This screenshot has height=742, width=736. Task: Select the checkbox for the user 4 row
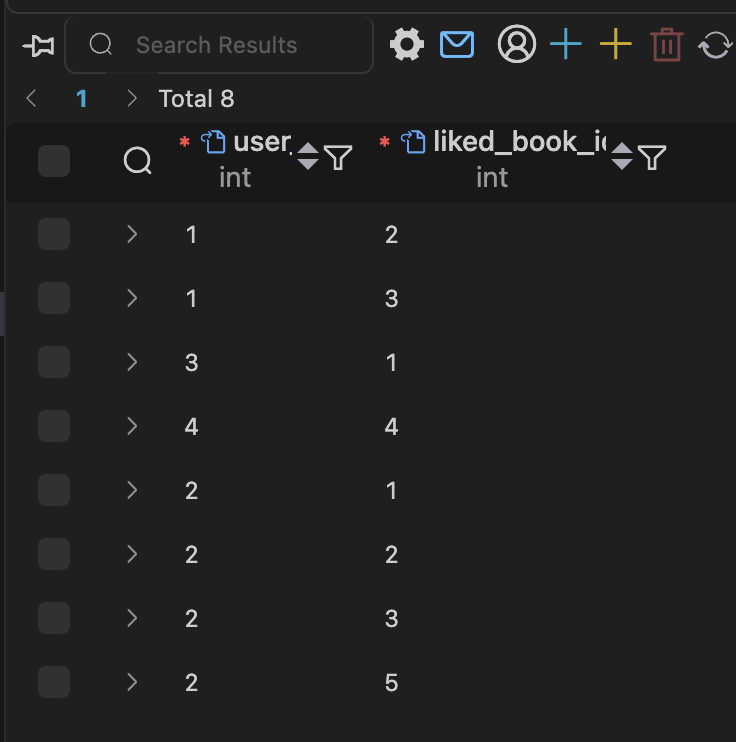coord(54,426)
